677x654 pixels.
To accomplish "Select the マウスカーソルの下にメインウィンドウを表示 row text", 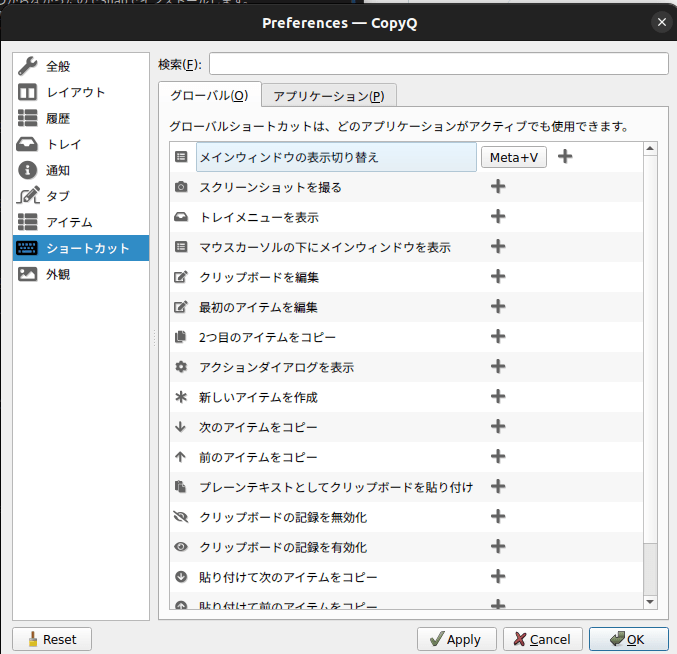I will 325,247.
